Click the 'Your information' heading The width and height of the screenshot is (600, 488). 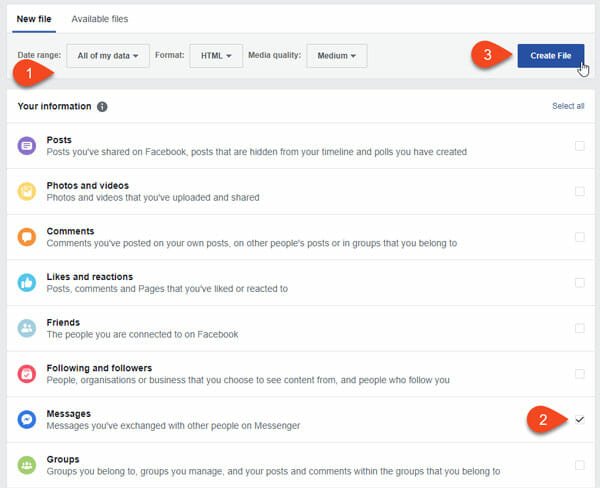pyautogui.click(x=54, y=106)
